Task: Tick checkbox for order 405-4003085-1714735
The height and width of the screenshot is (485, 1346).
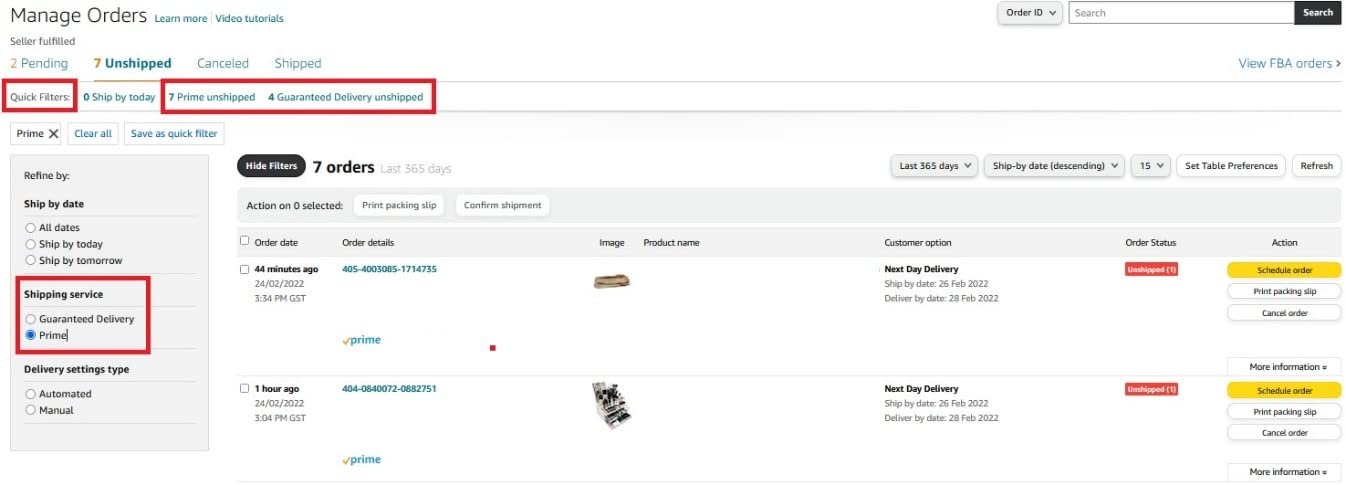Action: (x=245, y=269)
